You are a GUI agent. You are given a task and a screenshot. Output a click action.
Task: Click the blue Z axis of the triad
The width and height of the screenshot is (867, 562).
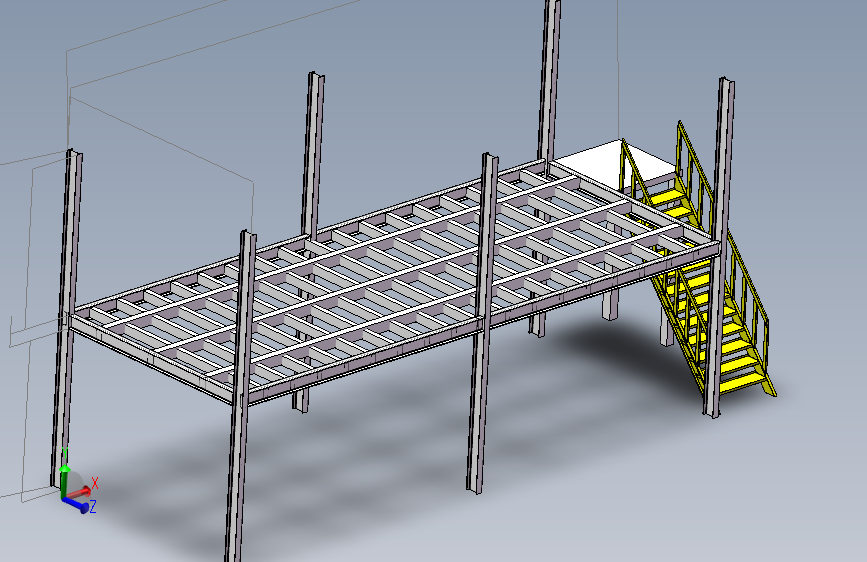[x=76, y=504]
